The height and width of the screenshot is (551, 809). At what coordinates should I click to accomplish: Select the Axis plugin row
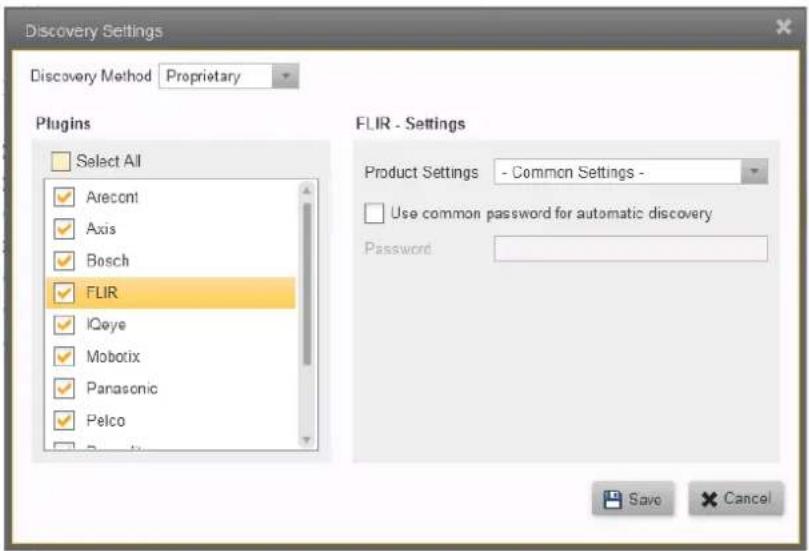coord(171,229)
